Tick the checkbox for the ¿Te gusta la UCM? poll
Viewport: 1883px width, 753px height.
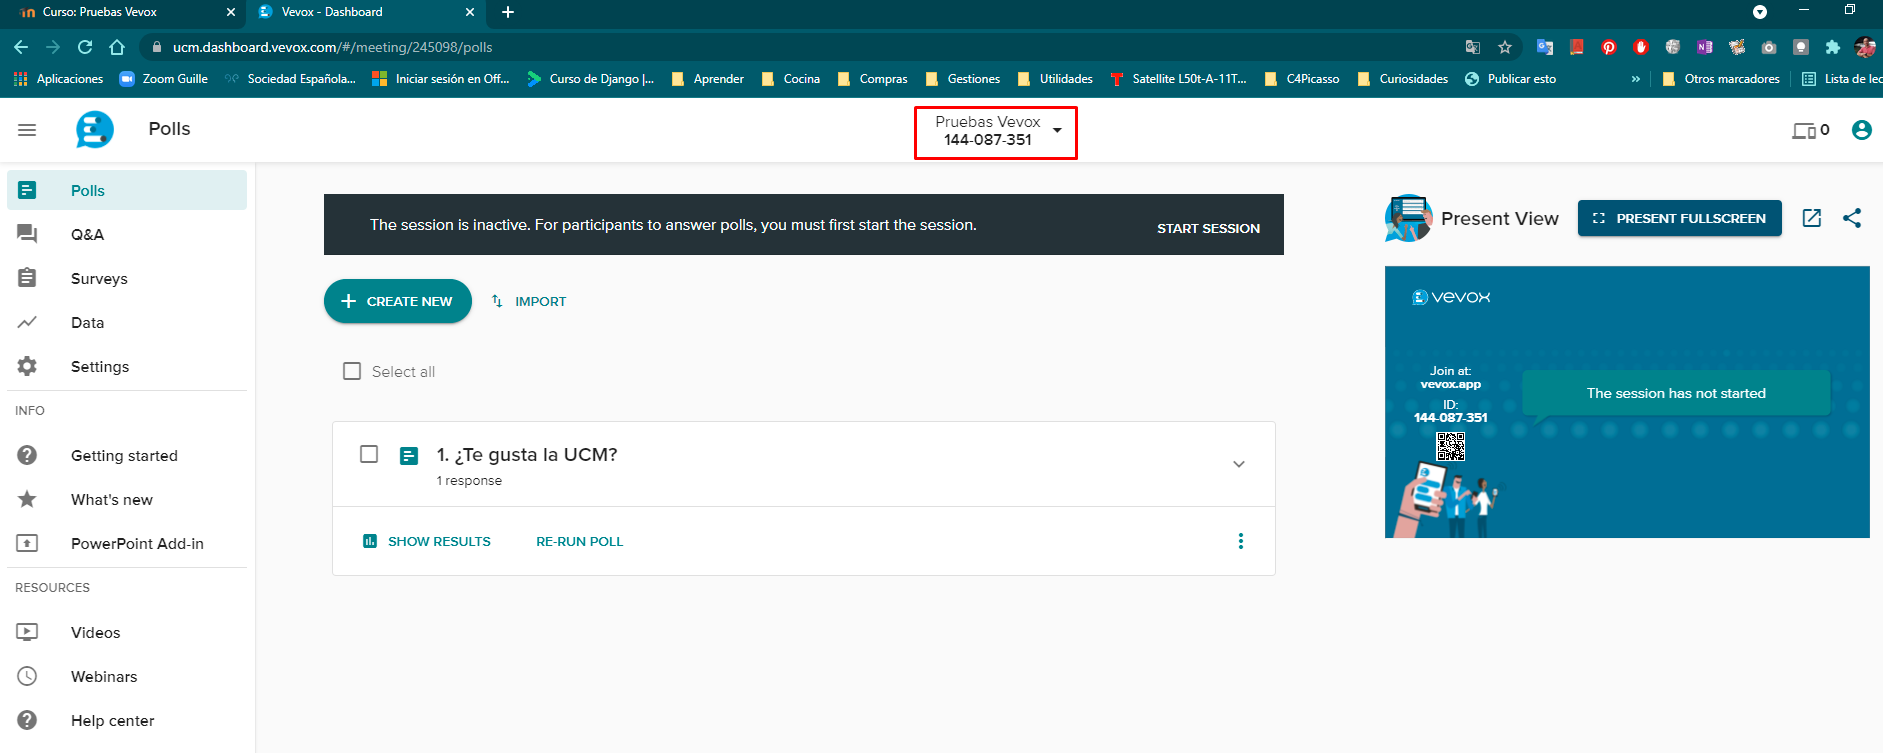pos(369,454)
